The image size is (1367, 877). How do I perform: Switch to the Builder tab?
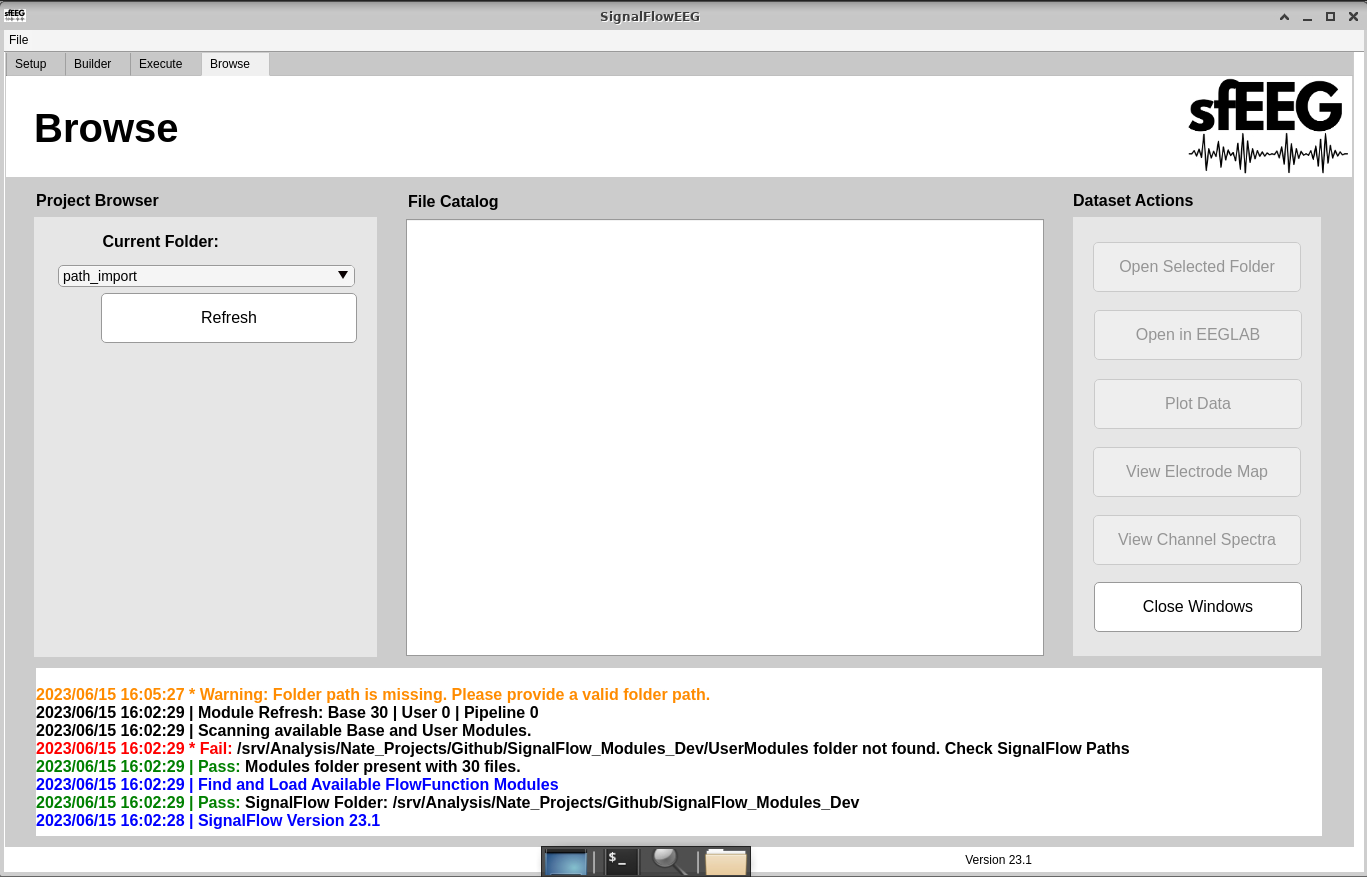[93, 64]
